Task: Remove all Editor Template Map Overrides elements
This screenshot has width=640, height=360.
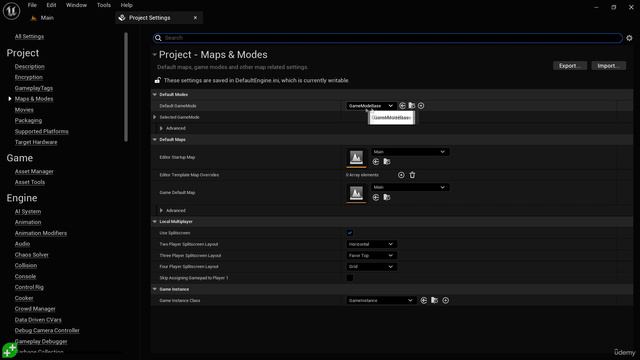Action: [412, 175]
